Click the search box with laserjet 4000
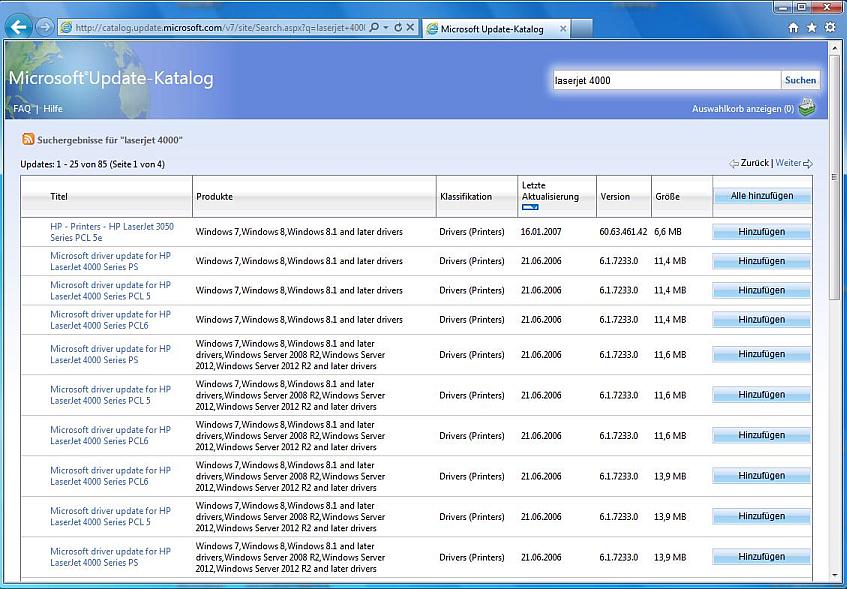Screen dimensions: 847x589 (667, 81)
